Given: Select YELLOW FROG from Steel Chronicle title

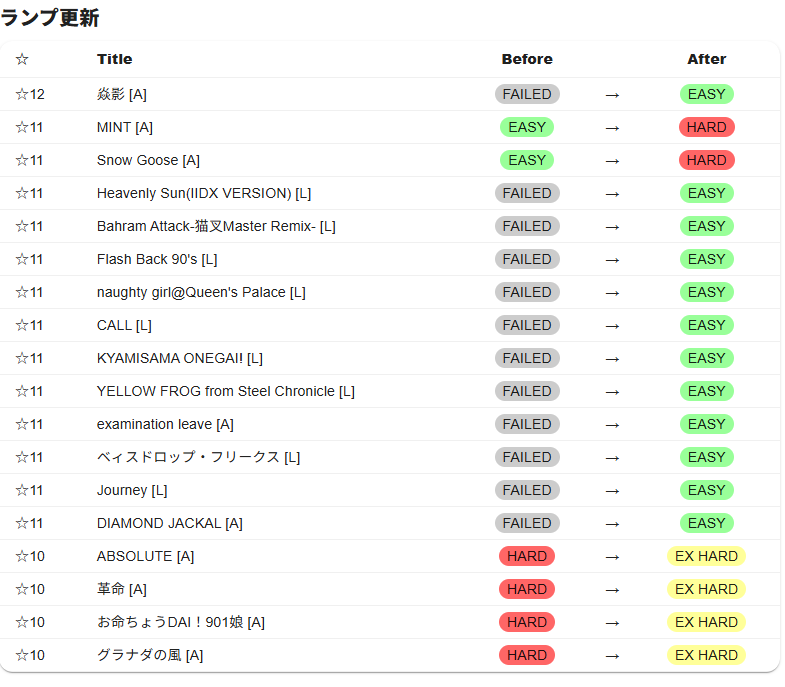Looking at the screenshot, I should [x=226, y=392].
